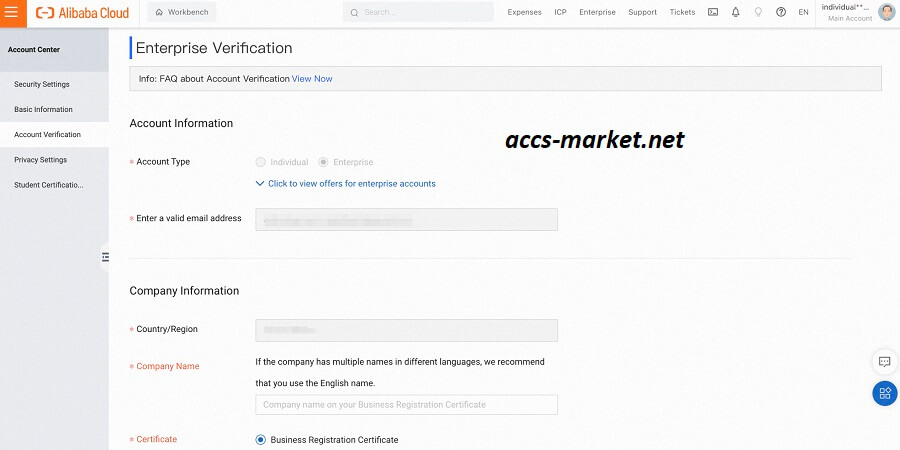
Task: Open the Expenses menu
Action: (x=525, y=12)
